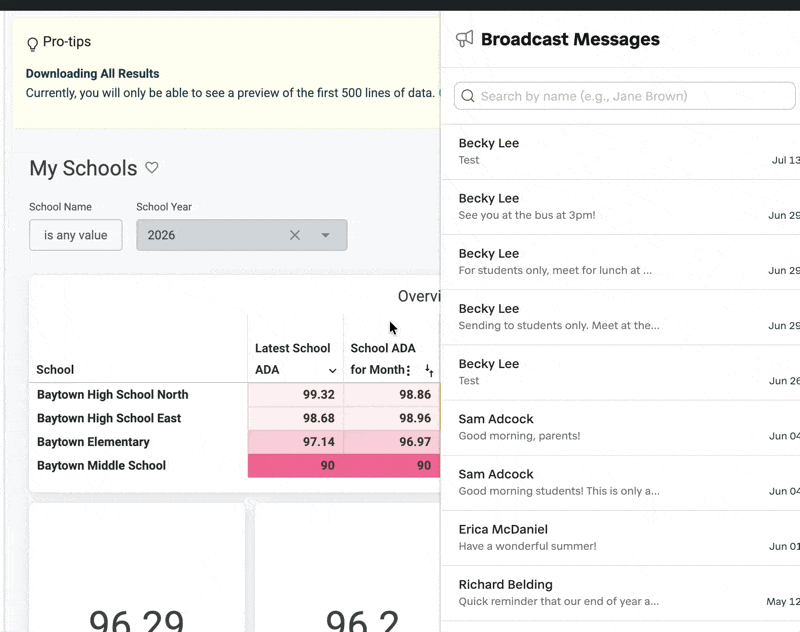Click the 97.14 Latest ADA cell

(x=295, y=442)
